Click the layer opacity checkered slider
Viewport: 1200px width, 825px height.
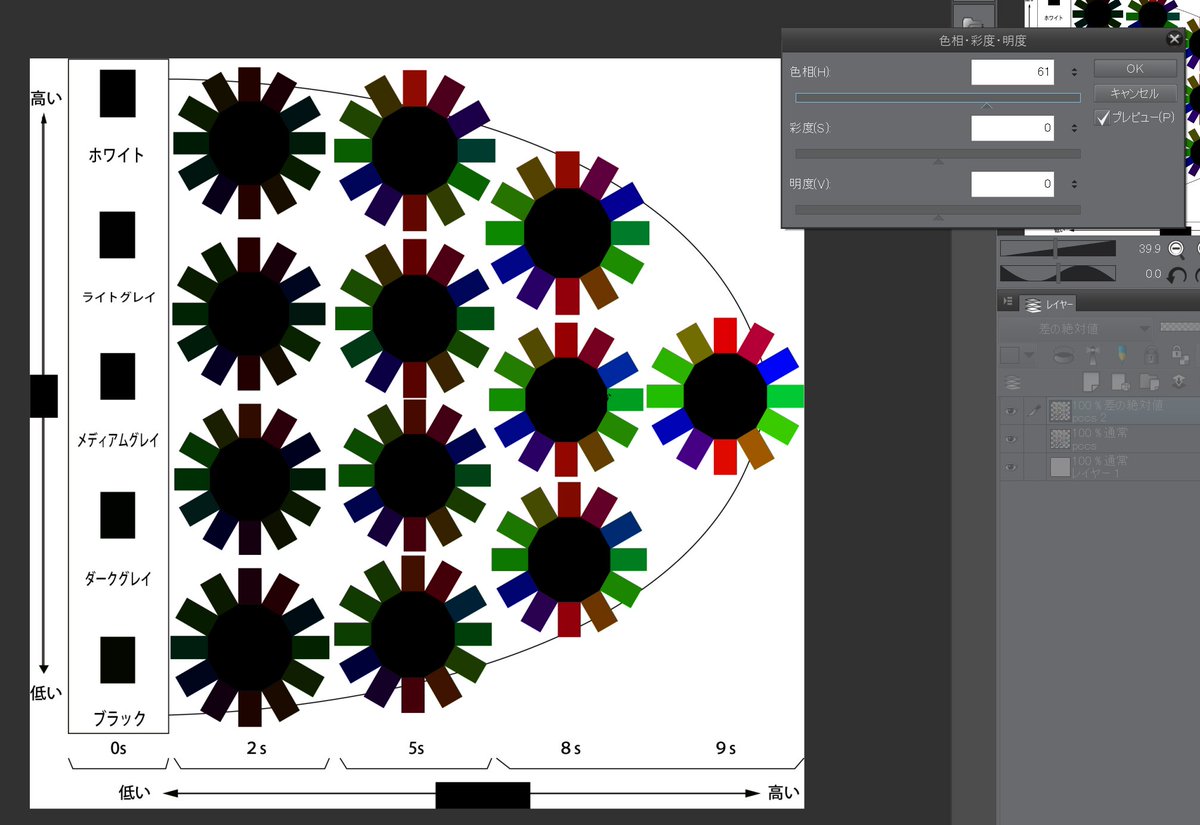1180,327
